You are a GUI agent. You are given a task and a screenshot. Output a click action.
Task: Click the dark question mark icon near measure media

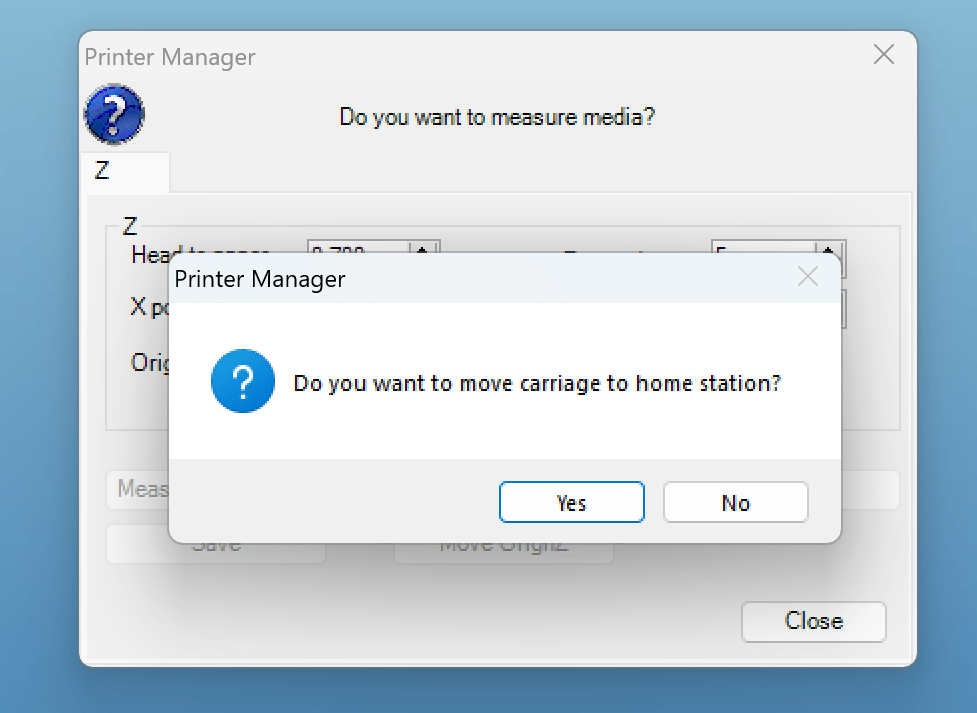114,114
